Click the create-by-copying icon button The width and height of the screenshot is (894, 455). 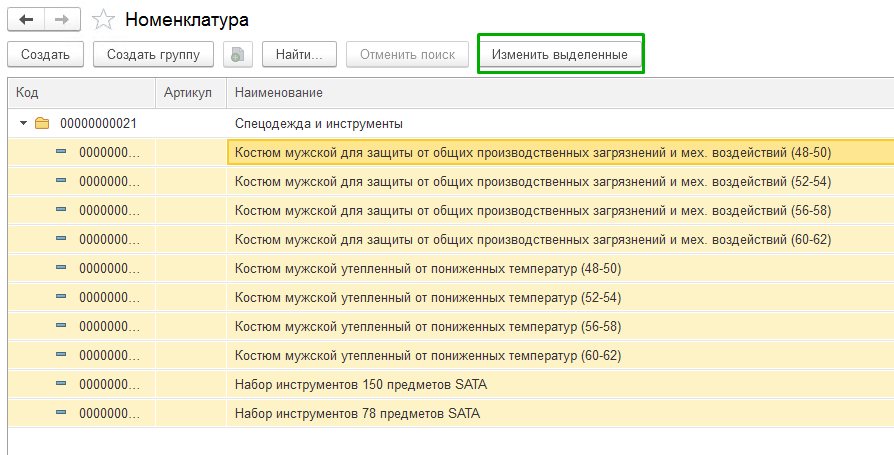coord(237,55)
